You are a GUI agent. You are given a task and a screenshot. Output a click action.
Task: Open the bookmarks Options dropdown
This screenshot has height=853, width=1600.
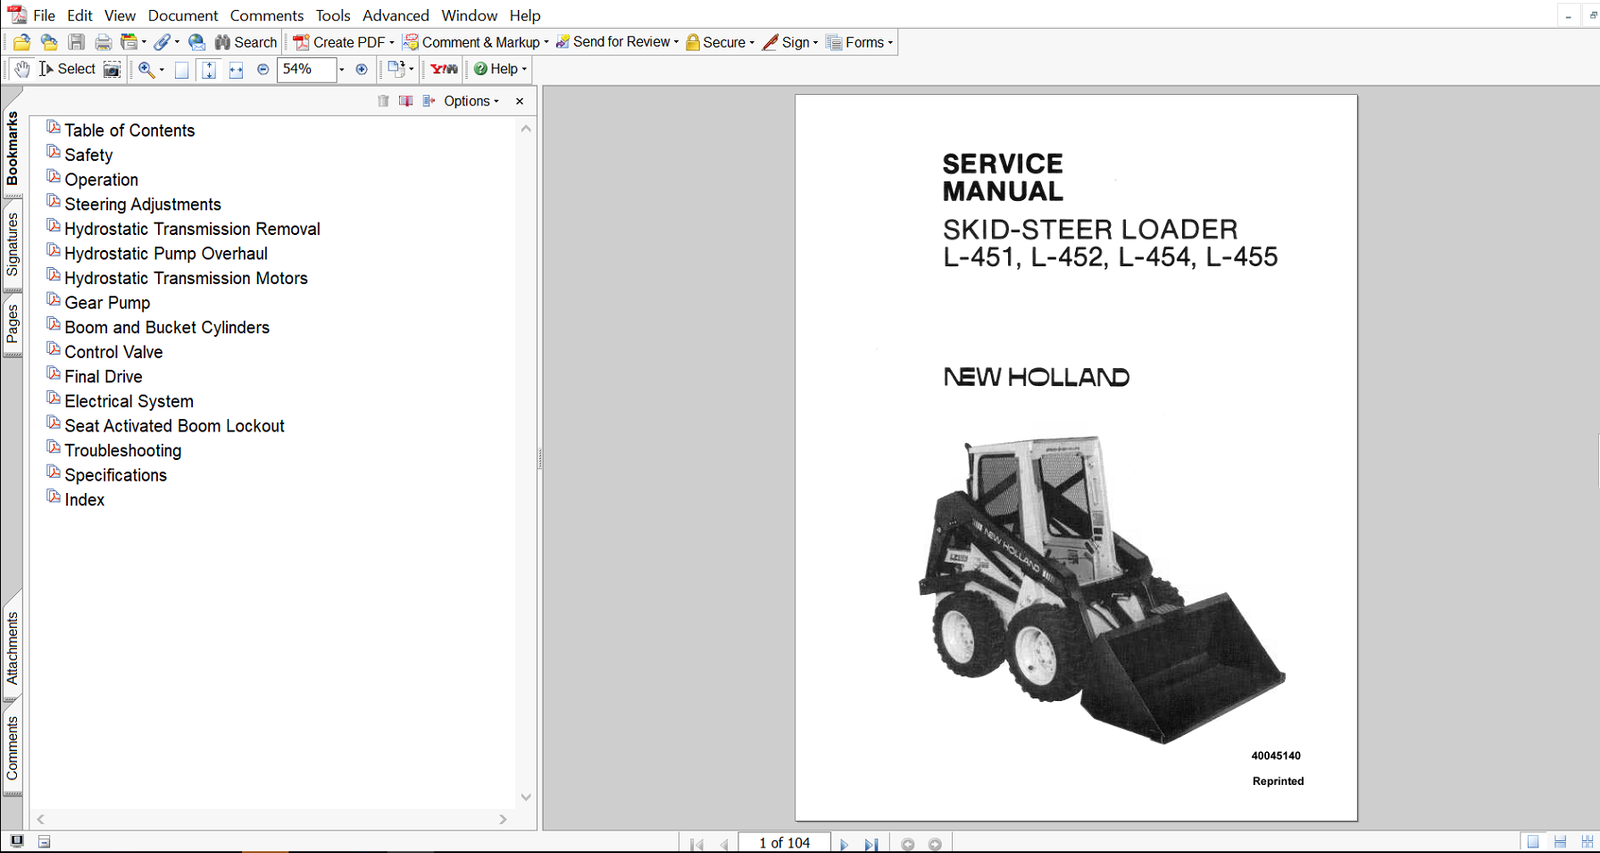[470, 101]
